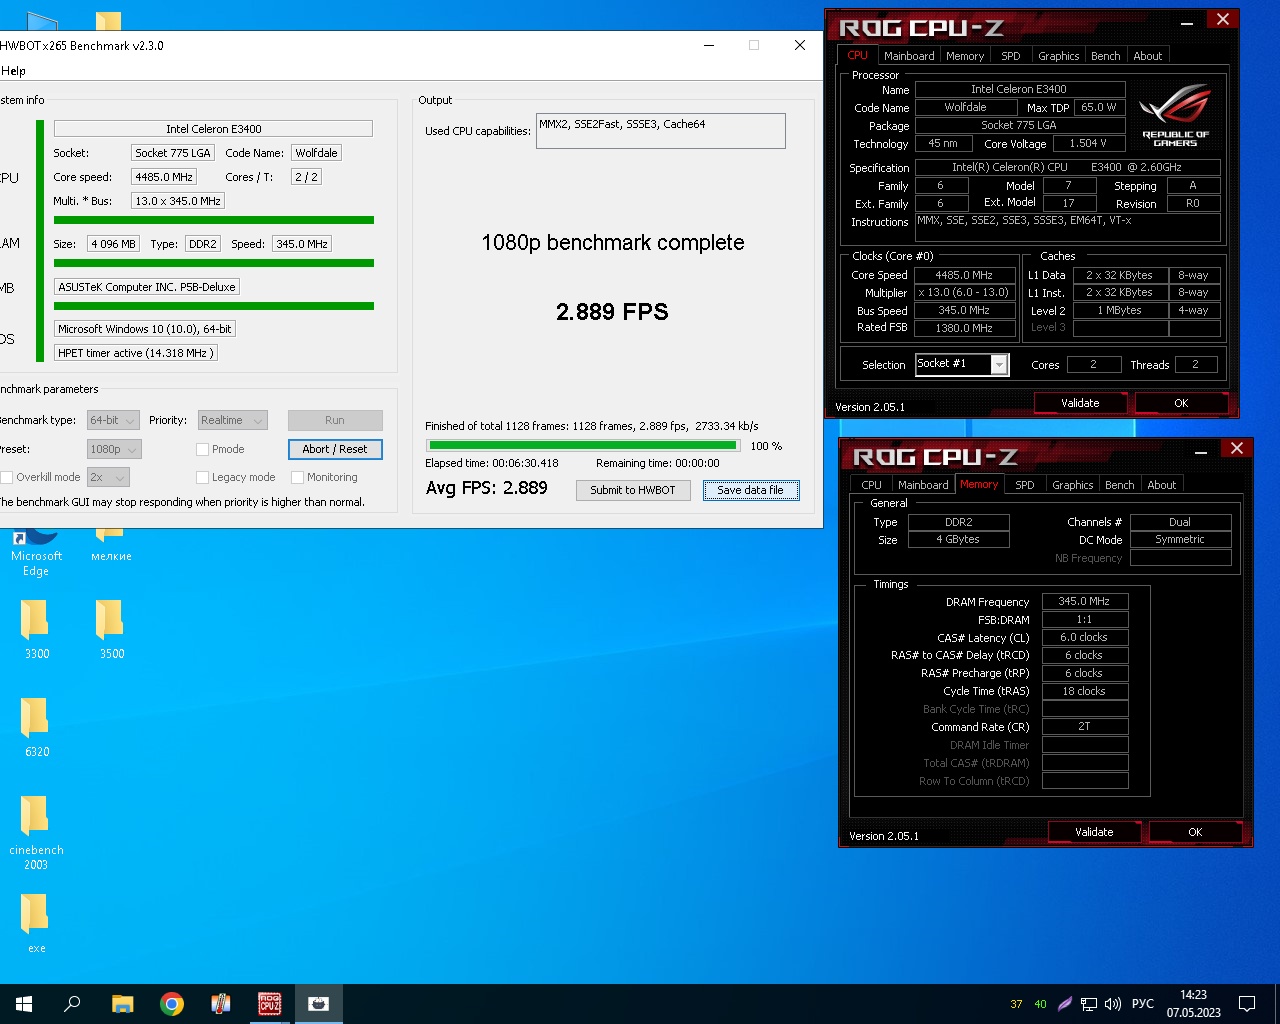Screen dimensions: 1280x1024
Task: Switch to CPU tab in bottom CPU-Z
Action: [872, 485]
